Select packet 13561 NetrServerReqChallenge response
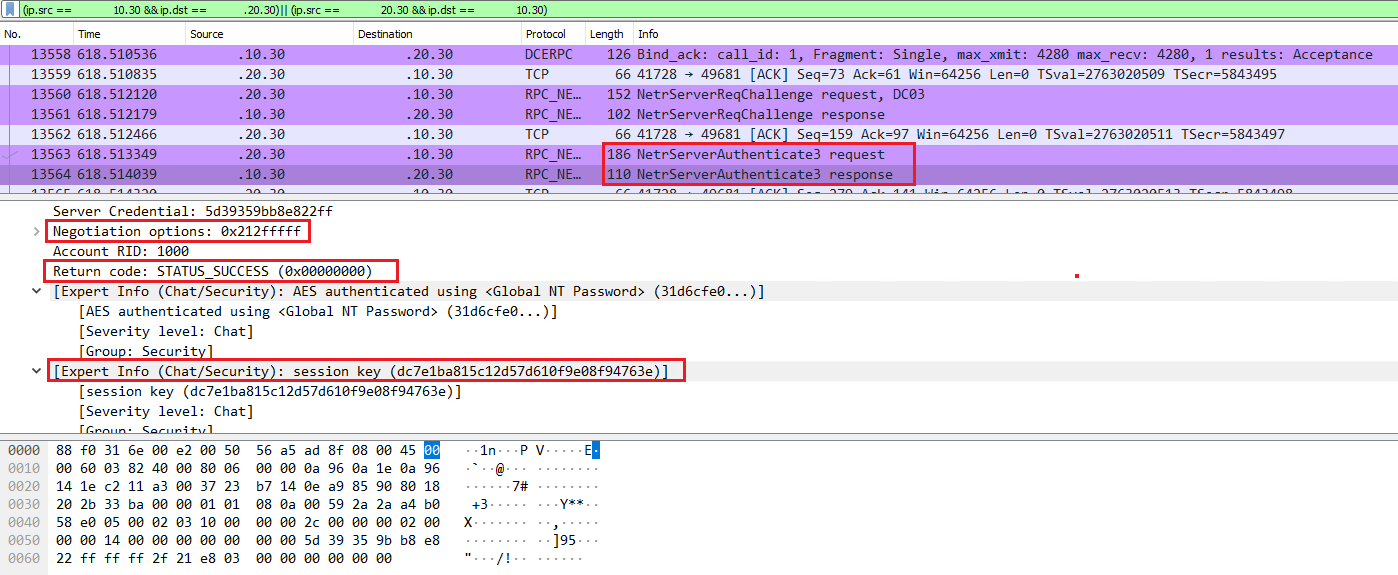Image resolution: width=1398 pixels, height=575 pixels. (699, 114)
